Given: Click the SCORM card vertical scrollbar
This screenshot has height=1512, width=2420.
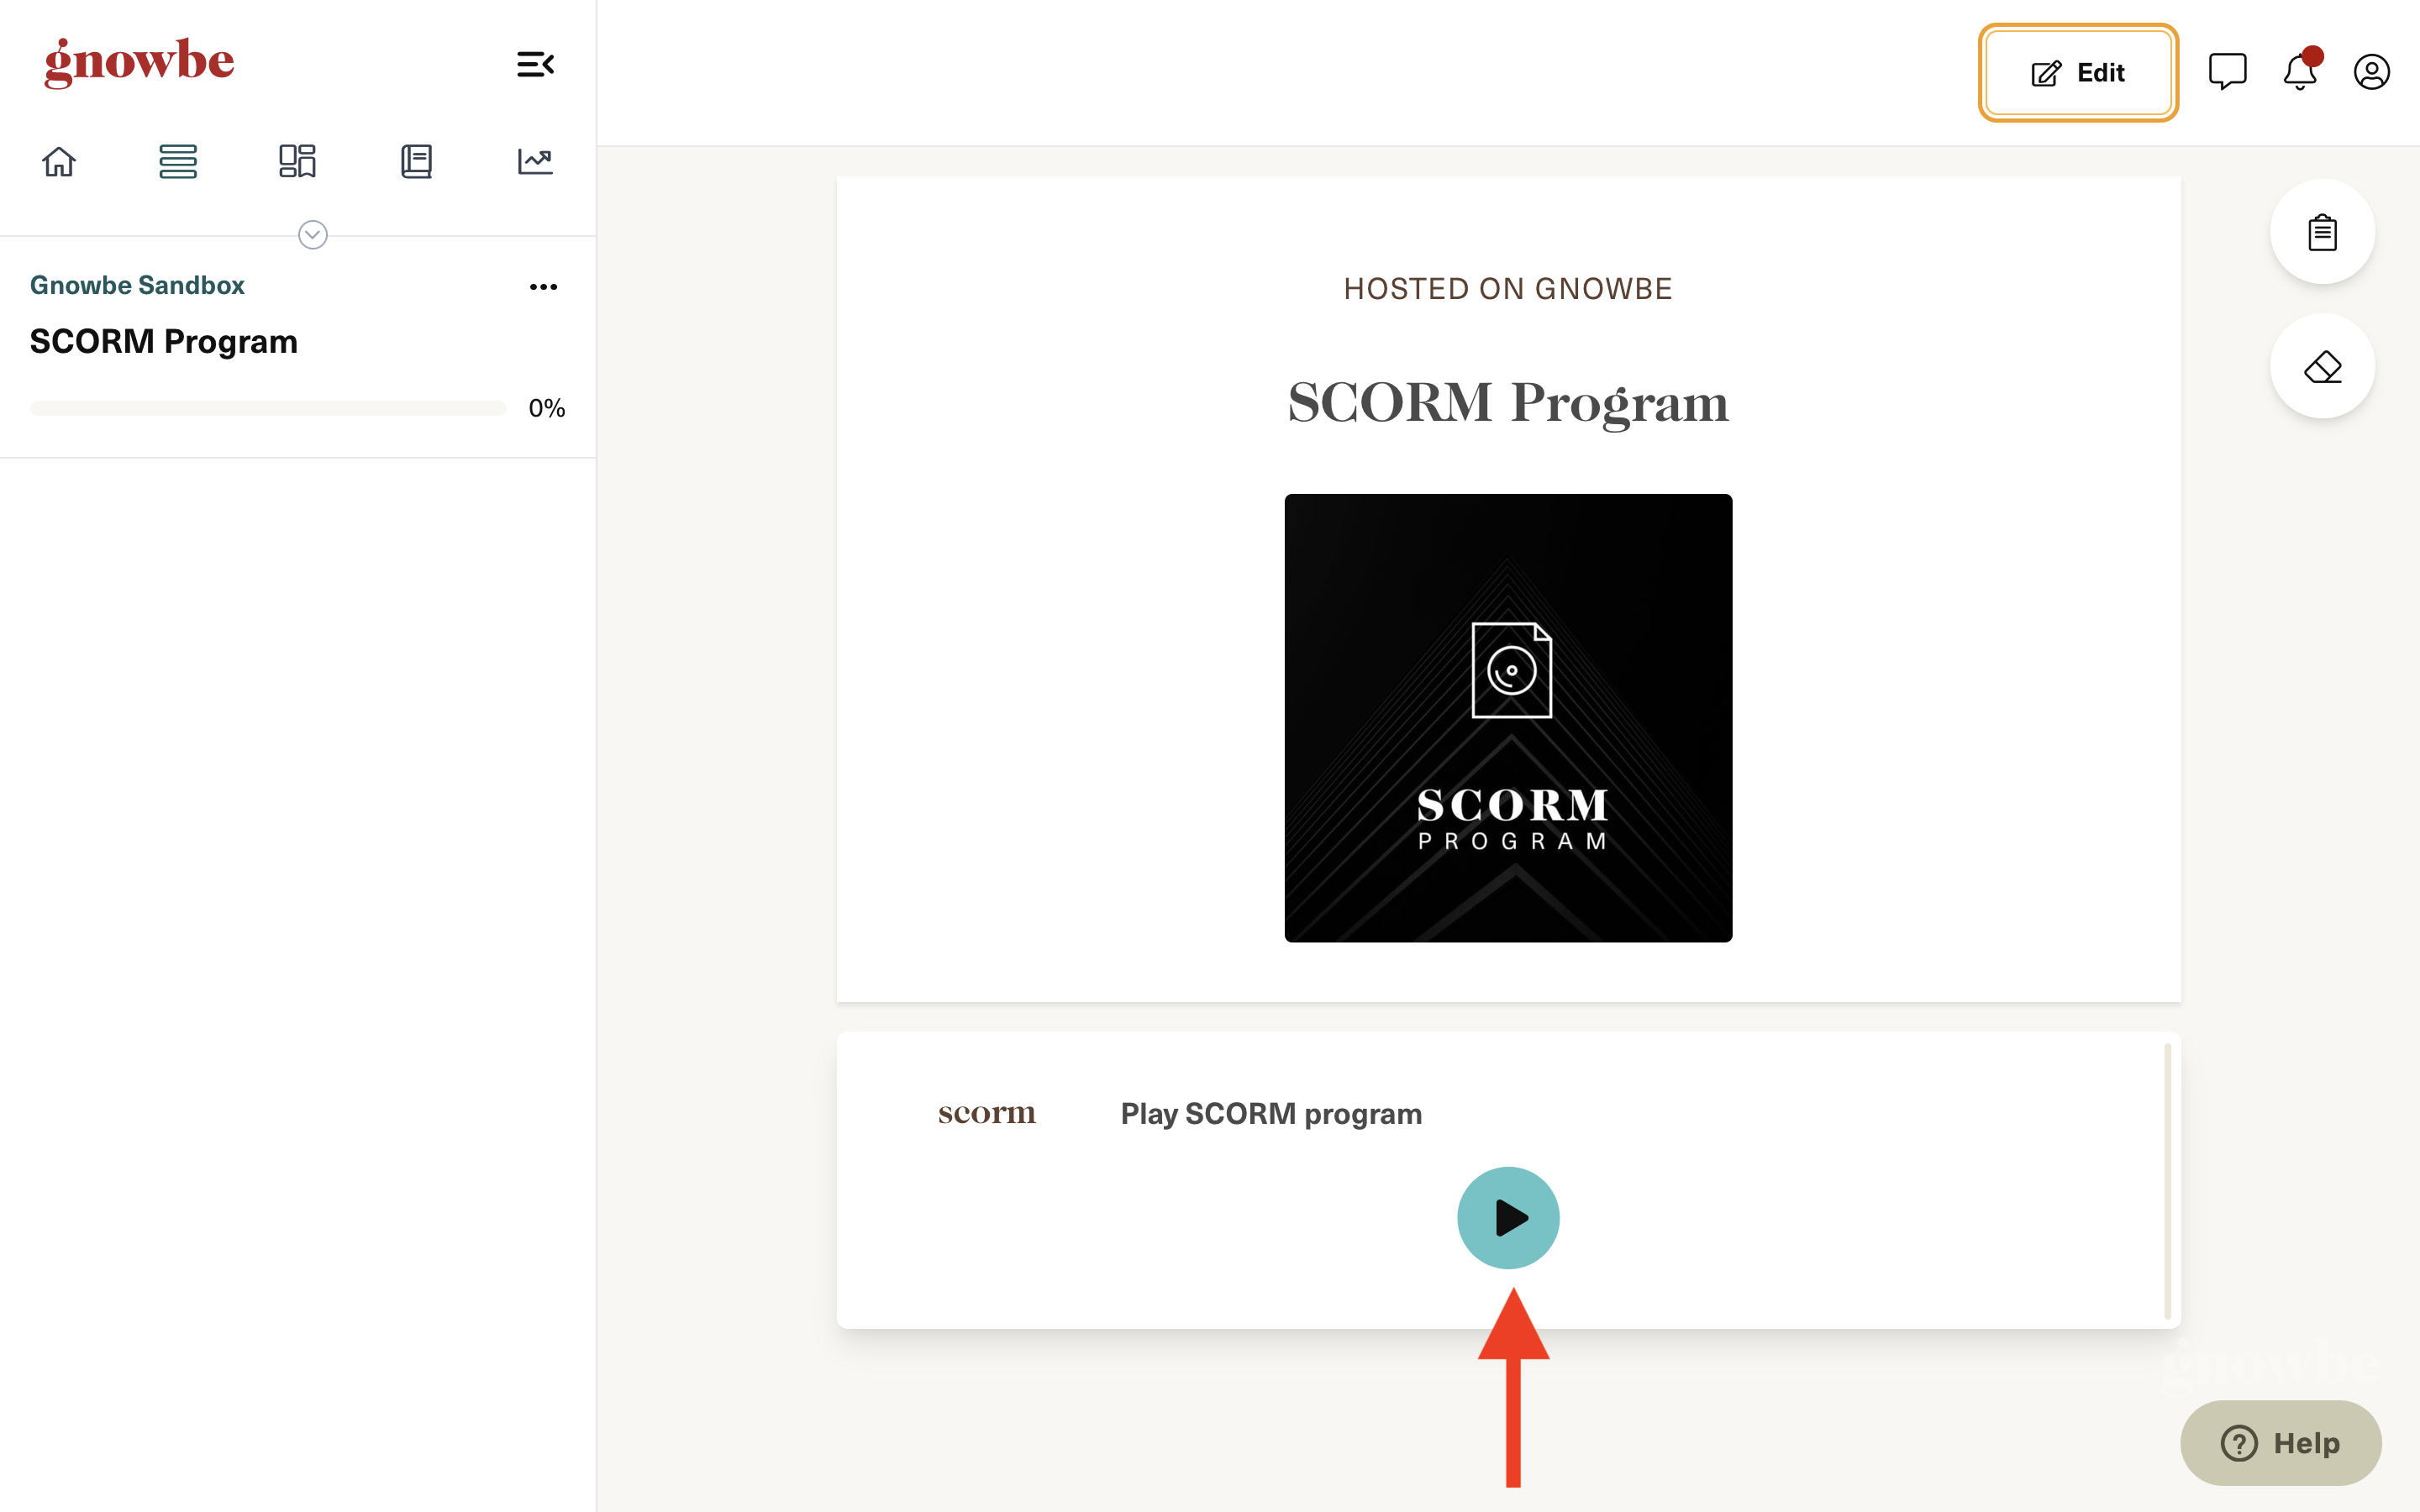Looking at the screenshot, I should click(x=2167, y=1181).
